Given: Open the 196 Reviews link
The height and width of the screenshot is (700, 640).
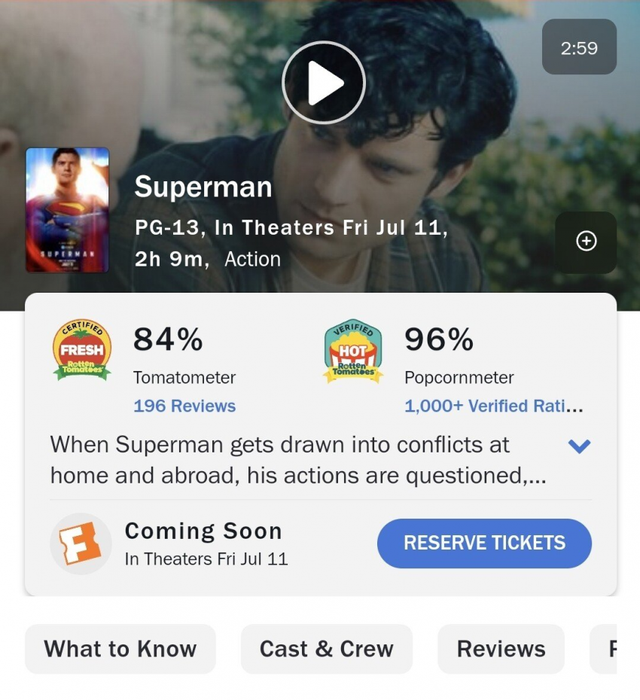Looking at the screenshot, I should coord(184,406).
